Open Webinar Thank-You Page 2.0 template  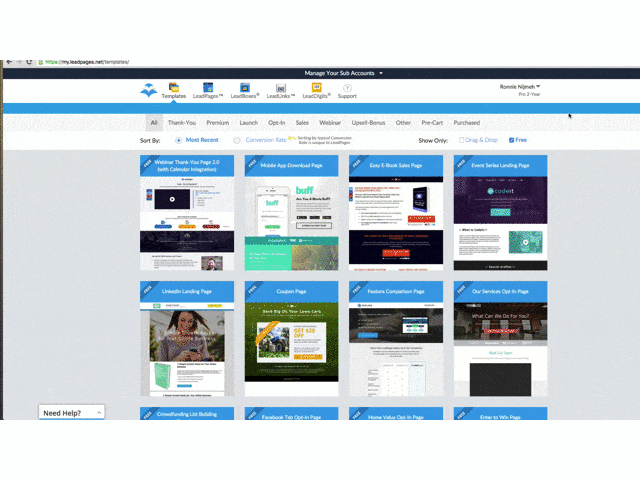click(x=187, y=213)
